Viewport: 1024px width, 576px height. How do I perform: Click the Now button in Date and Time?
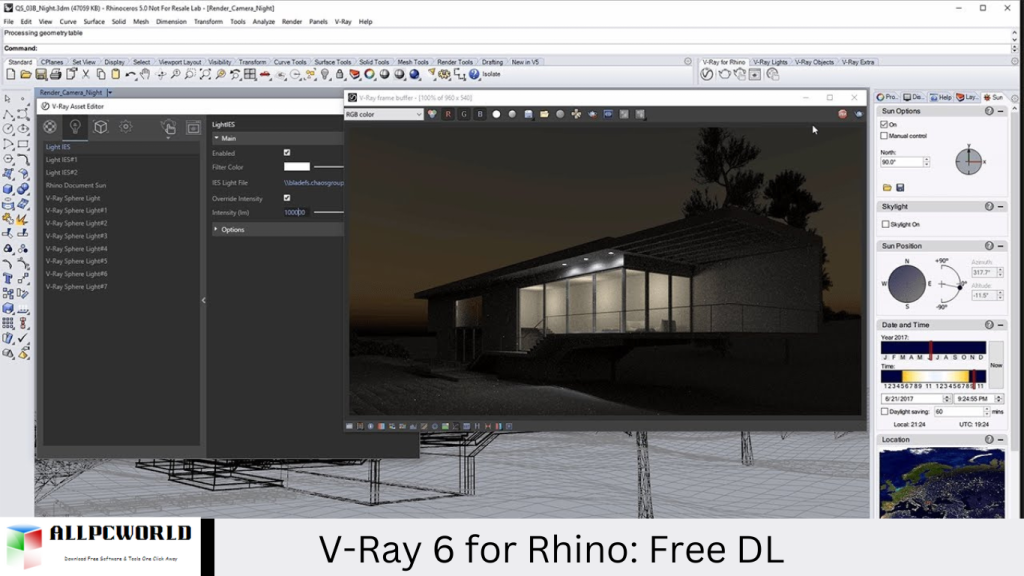[x=996, y=366]
